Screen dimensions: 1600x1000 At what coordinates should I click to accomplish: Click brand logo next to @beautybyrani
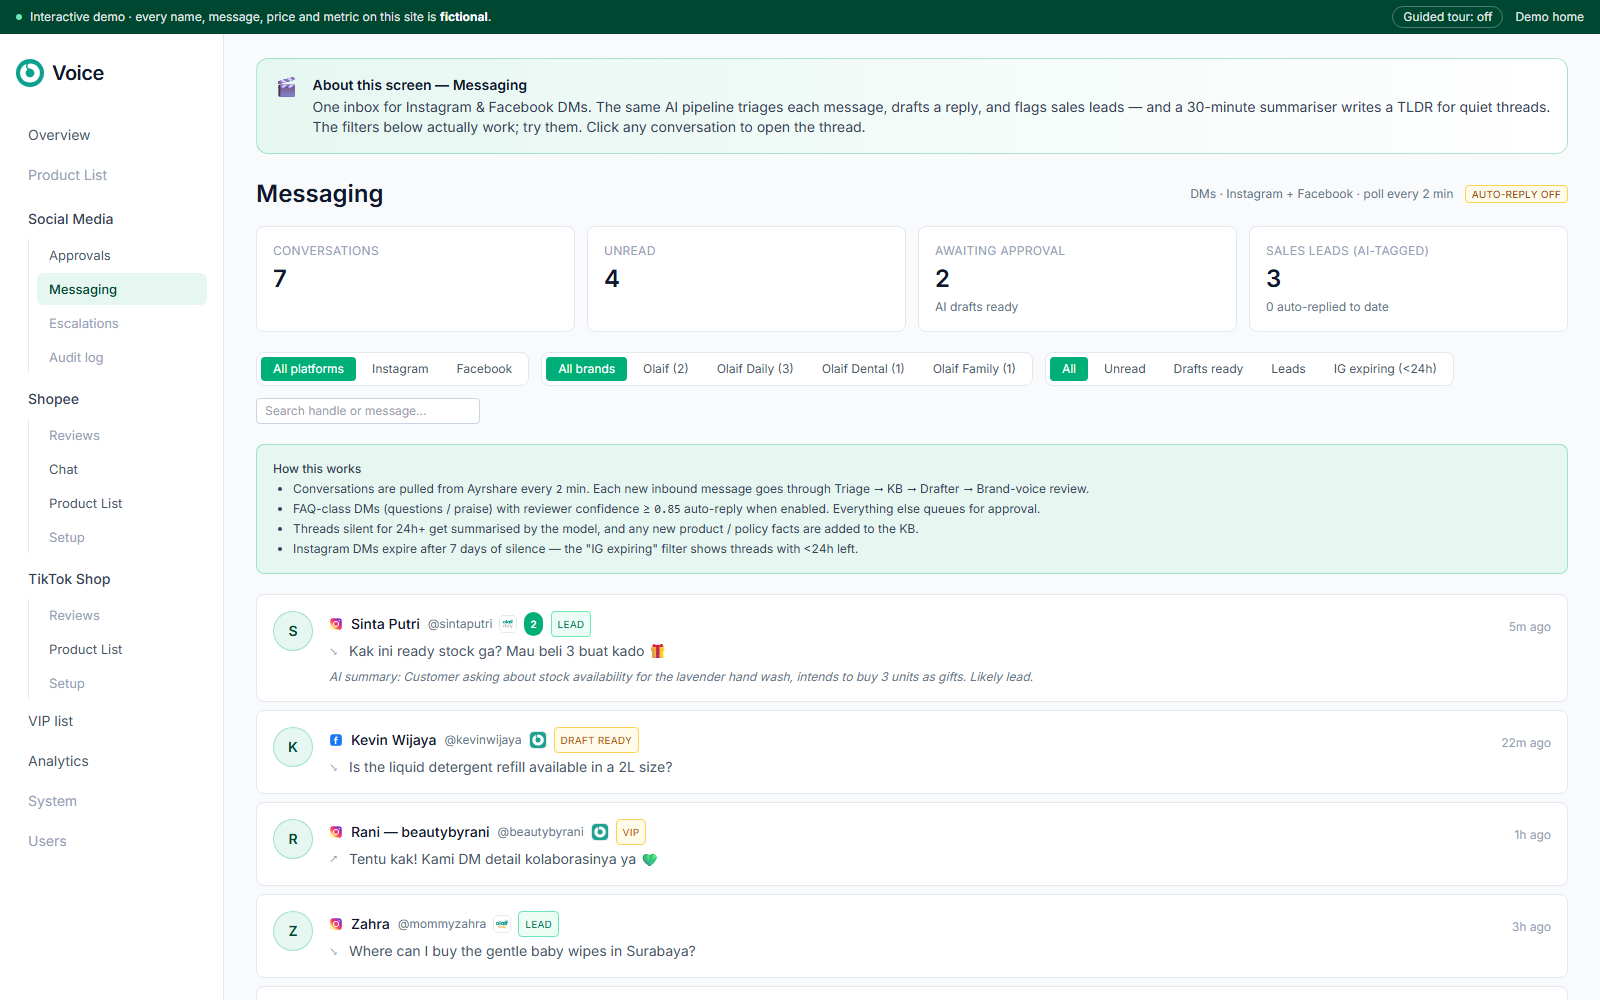click(600, 832)
